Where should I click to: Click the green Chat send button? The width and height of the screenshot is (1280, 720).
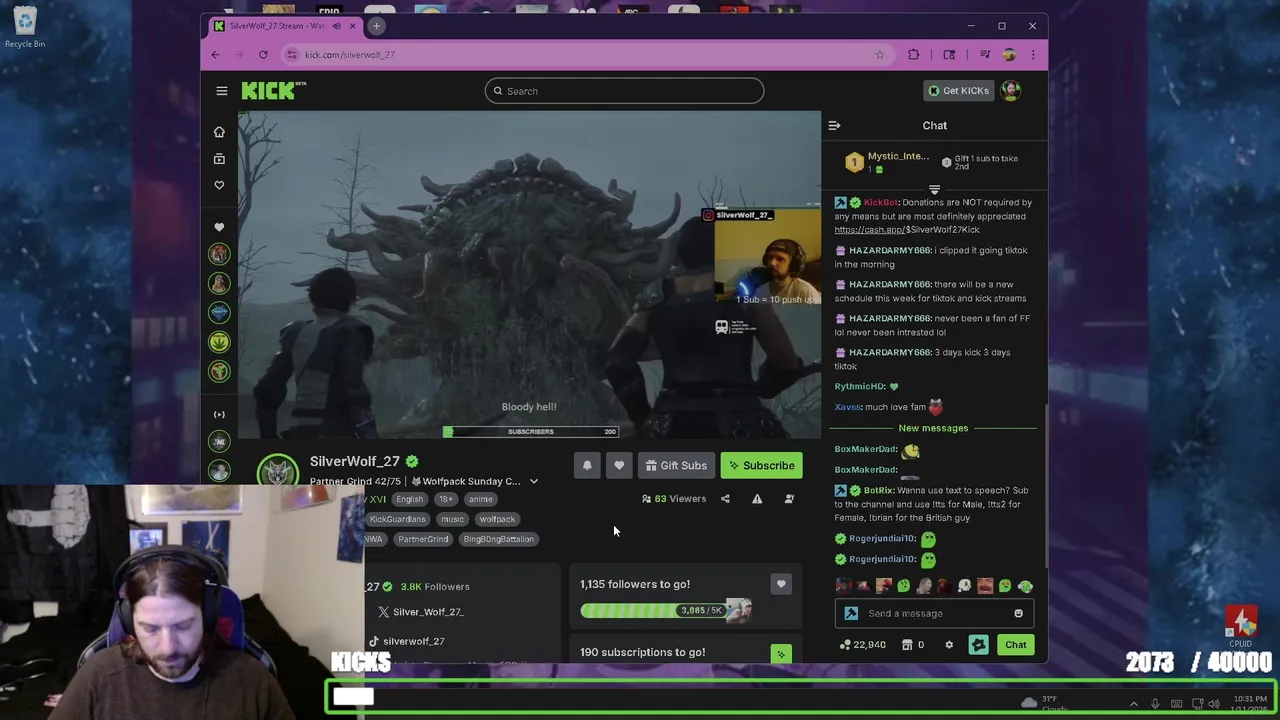point(1015,645)
